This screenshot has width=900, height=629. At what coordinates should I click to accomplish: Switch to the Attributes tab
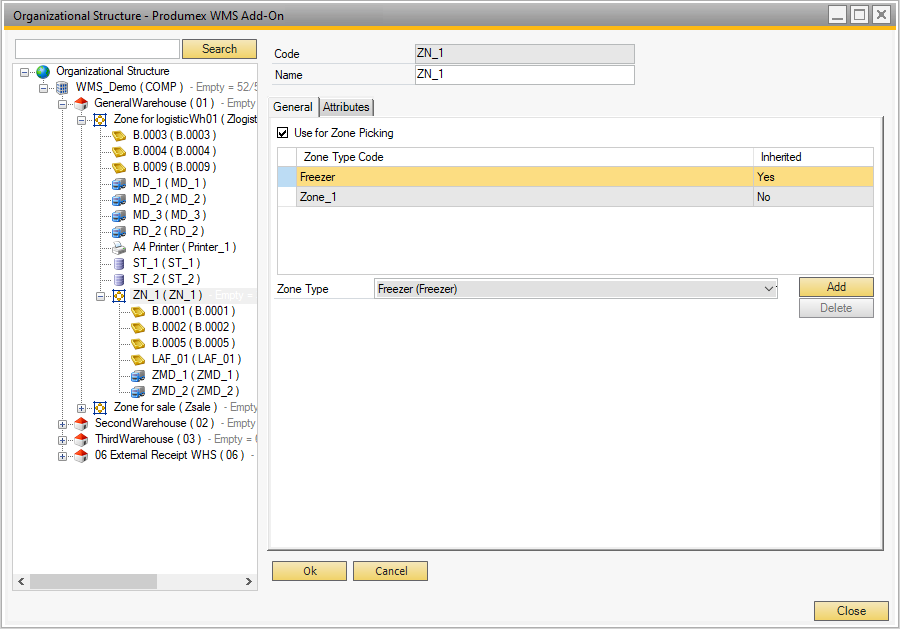click(346, 107)
